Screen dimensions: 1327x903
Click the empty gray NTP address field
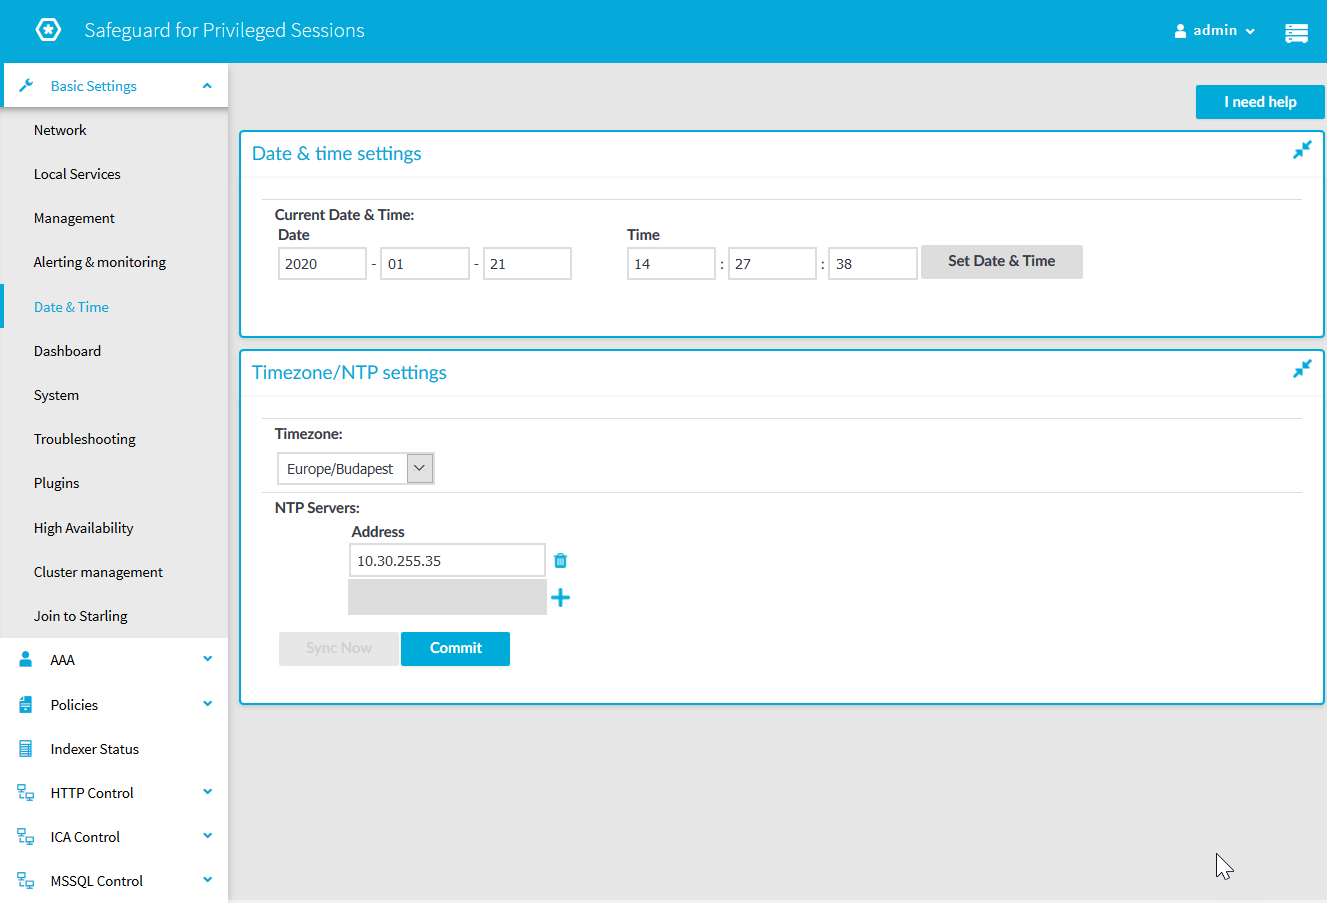point(447,598)
